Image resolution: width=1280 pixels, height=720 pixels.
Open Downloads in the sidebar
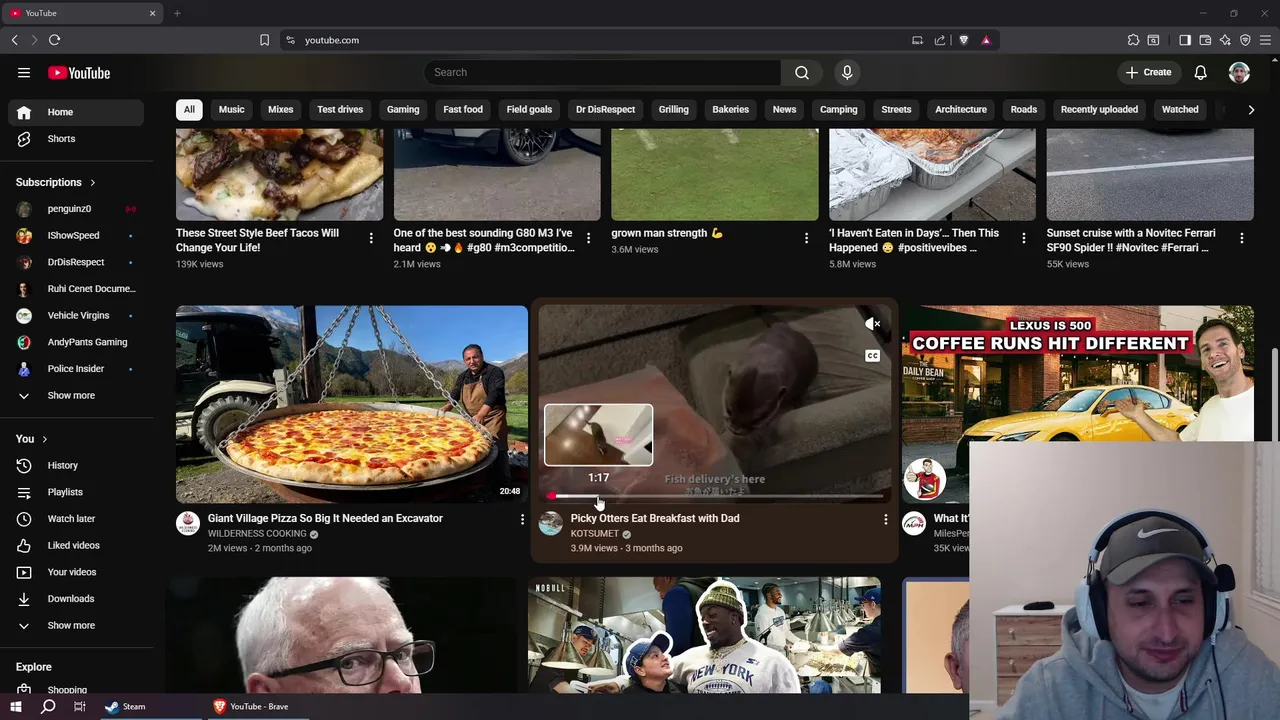point(76,599)
